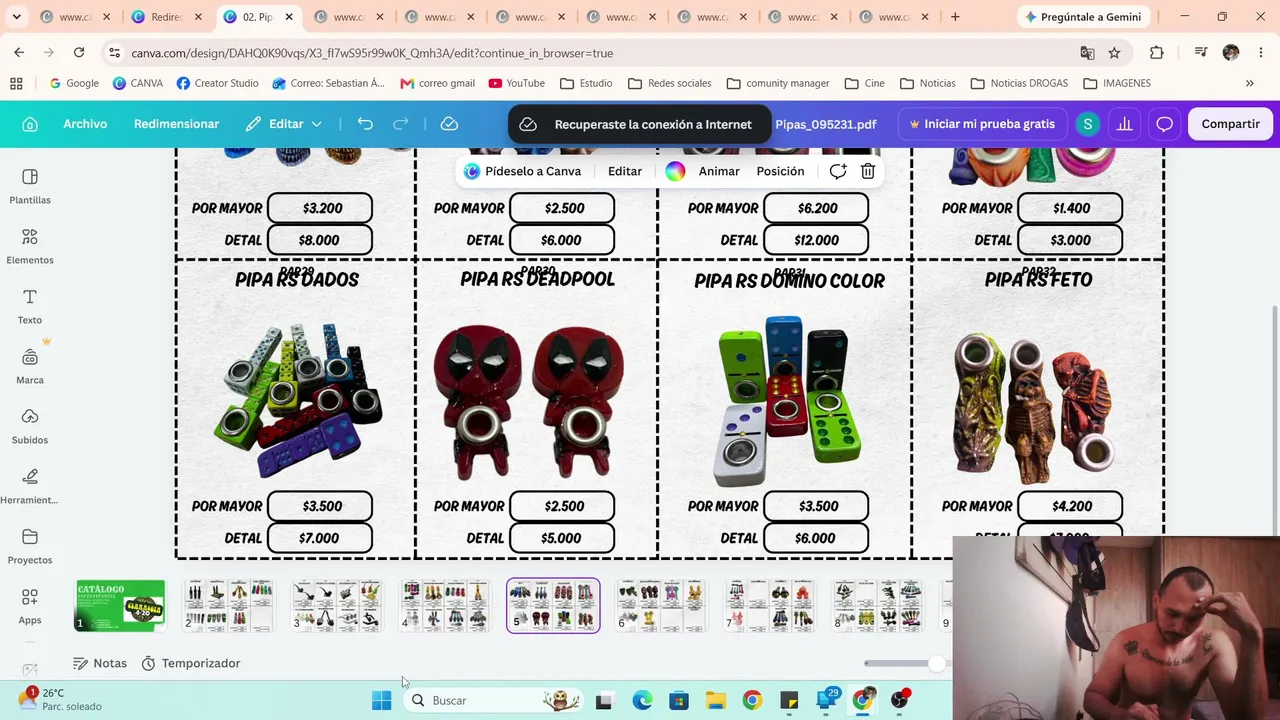
Task: Click the Windows taskbar Buscar search box
Action: point(494,700)
